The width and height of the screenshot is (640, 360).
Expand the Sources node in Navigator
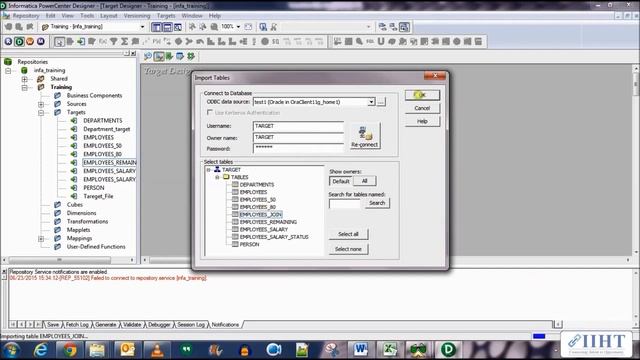click(41, 104)
